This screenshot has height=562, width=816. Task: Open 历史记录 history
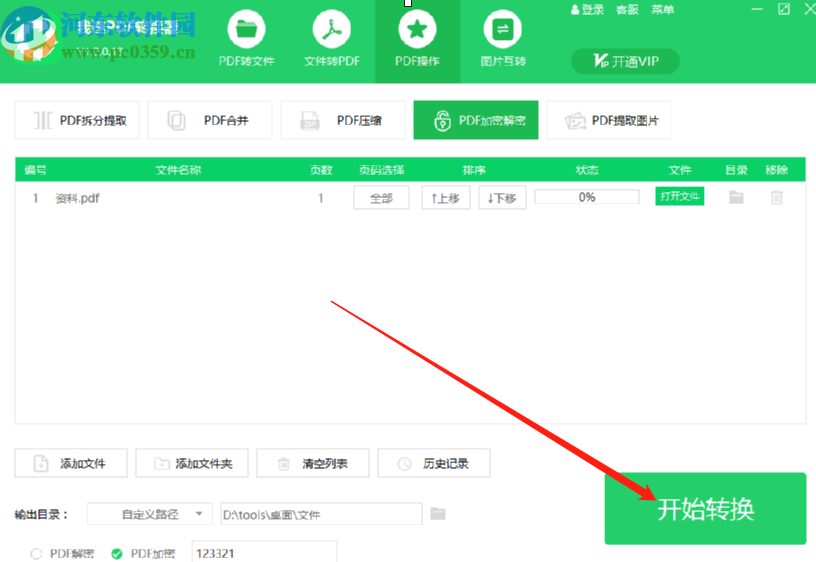[x=434, y=463]
